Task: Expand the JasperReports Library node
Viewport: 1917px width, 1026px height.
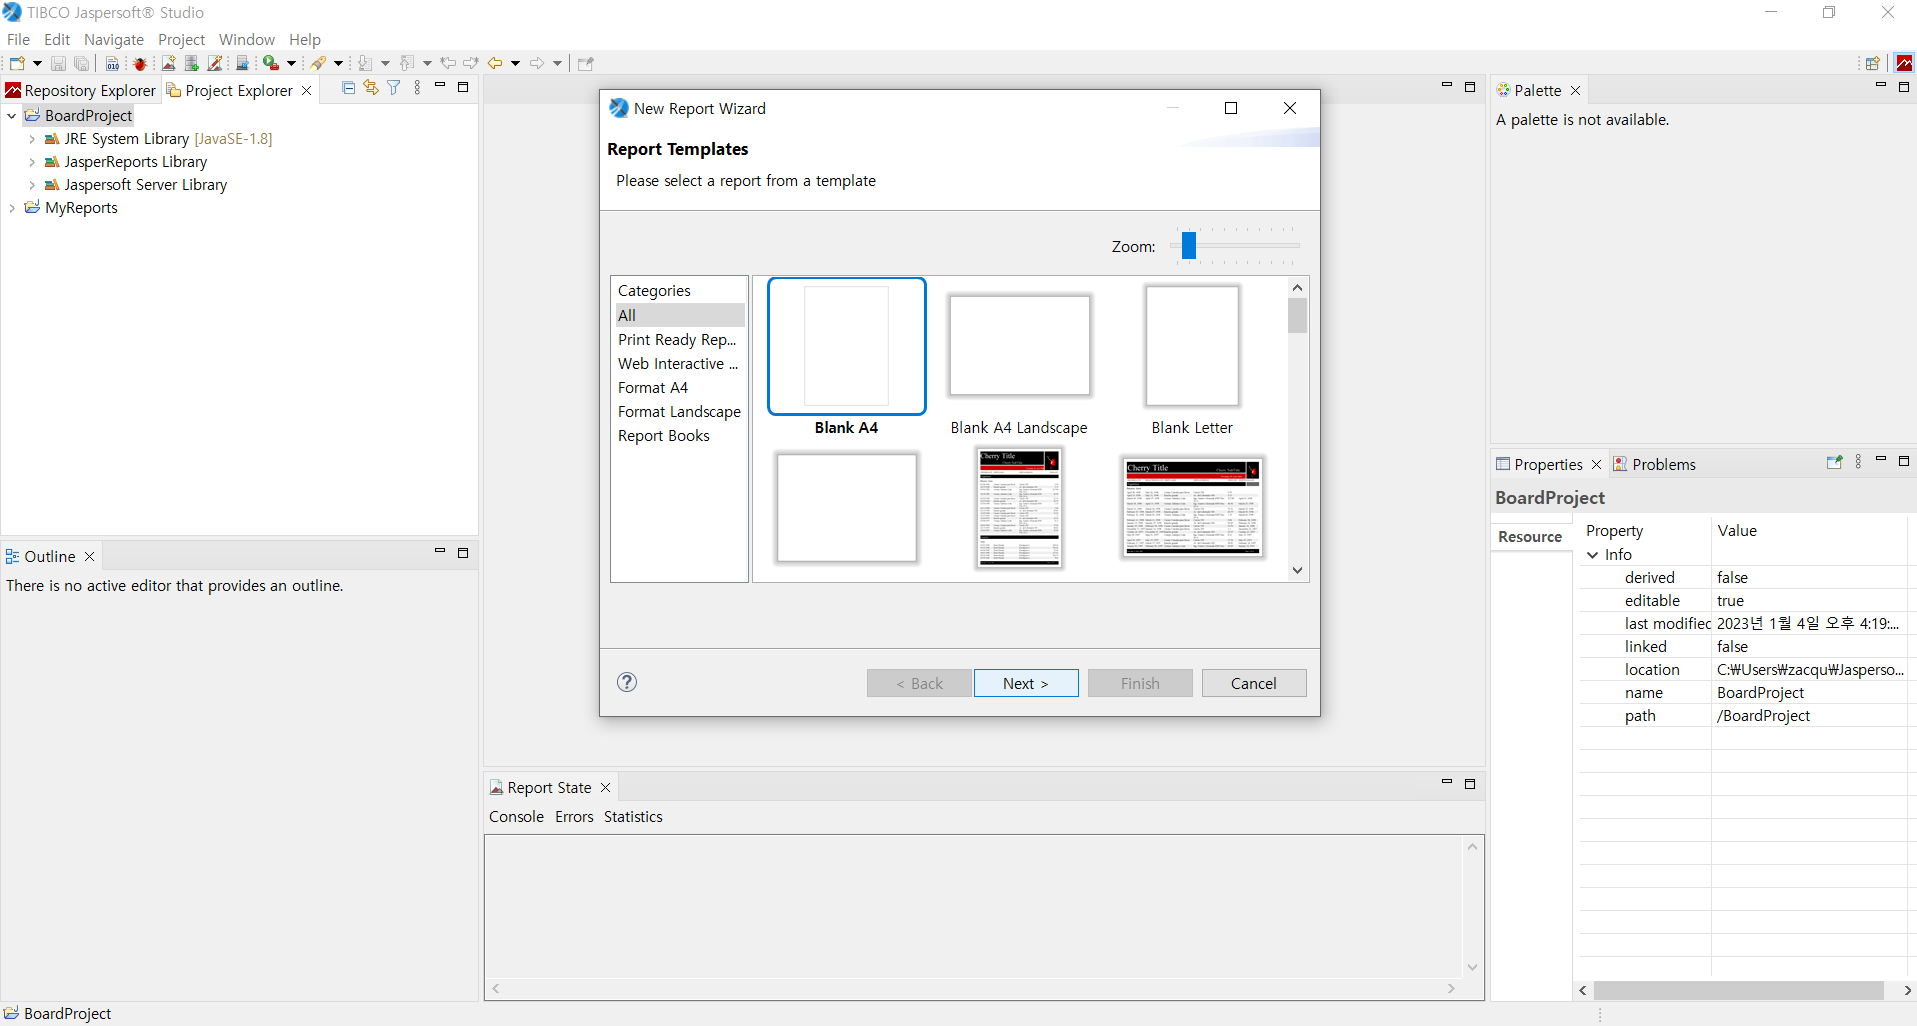Action: tap(32, 162)
